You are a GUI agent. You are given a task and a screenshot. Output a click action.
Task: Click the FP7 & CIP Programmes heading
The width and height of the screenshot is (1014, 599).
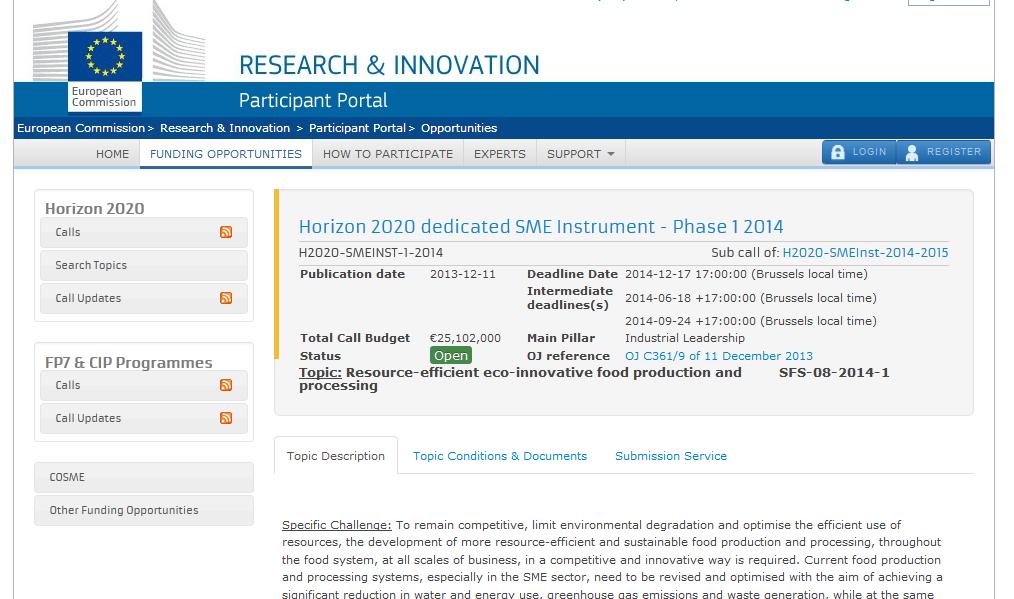[x=129, y=362]
